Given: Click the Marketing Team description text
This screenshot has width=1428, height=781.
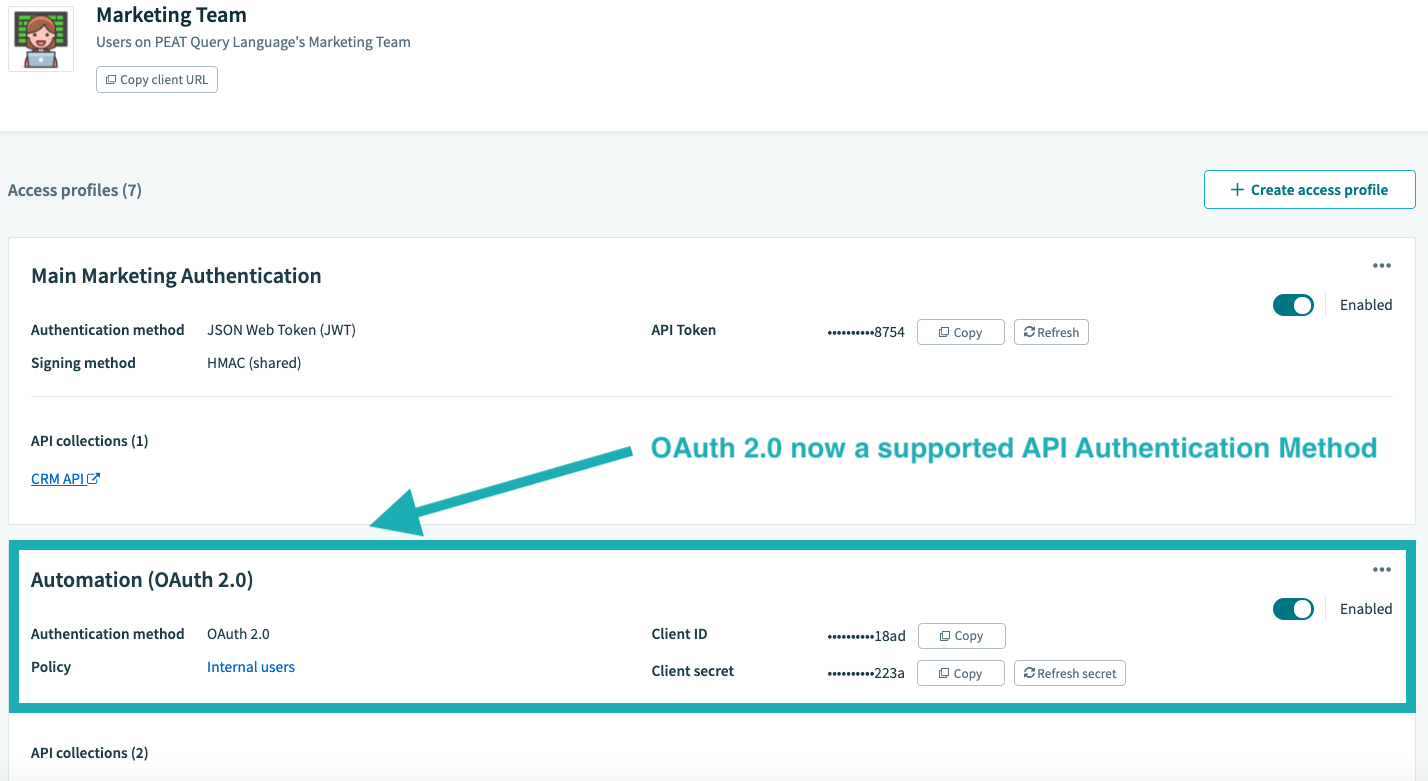Looking at the screenshot, I should pyautogui.click(x=253, y=42).
